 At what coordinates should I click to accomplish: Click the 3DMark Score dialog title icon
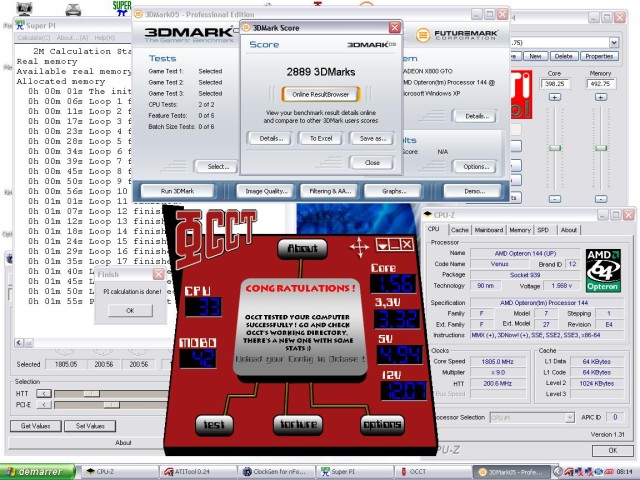[x=246, y=28]
